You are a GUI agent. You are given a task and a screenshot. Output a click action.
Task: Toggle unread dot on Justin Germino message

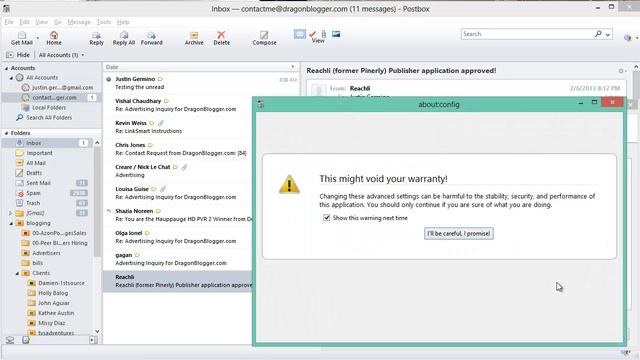109,79
